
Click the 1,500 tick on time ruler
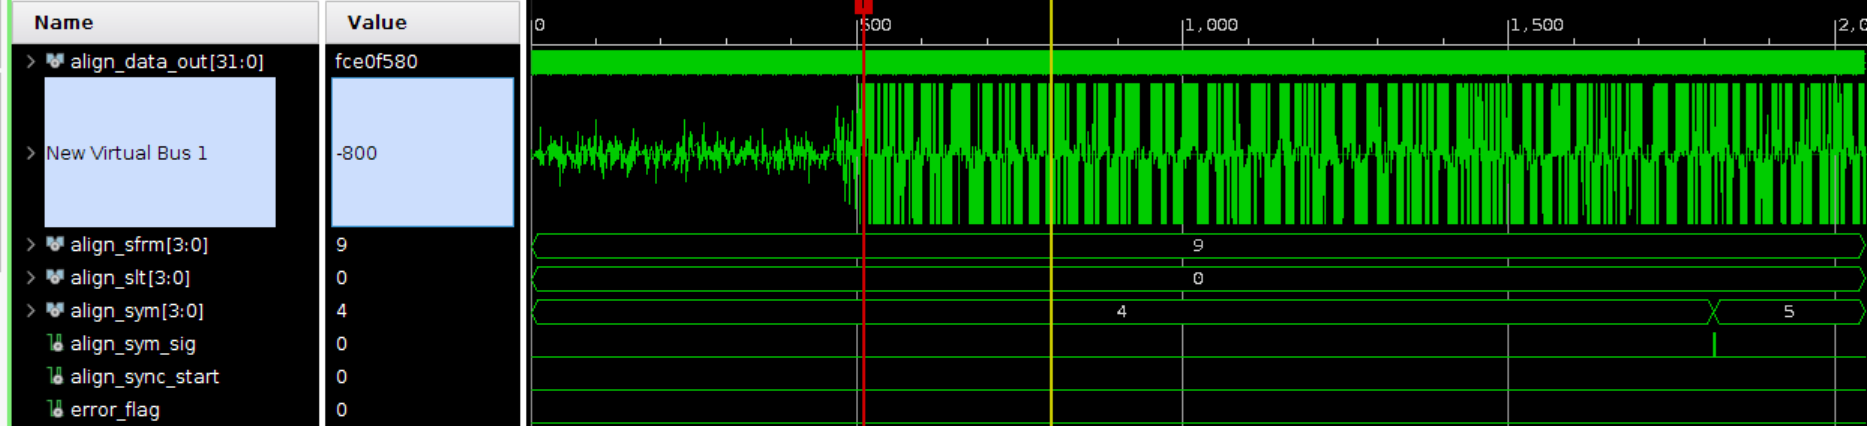point(1537,25)
